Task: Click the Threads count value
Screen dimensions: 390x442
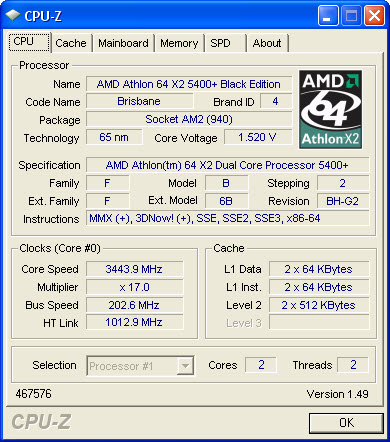Action: [x=353, y=365]
